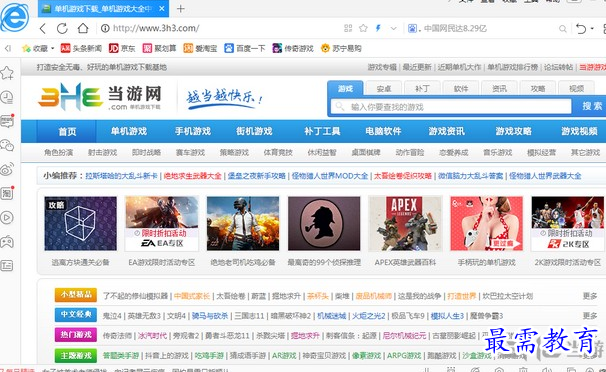
Task: Open the sidebar Weibo icon
Action: (x=7, y=169)
